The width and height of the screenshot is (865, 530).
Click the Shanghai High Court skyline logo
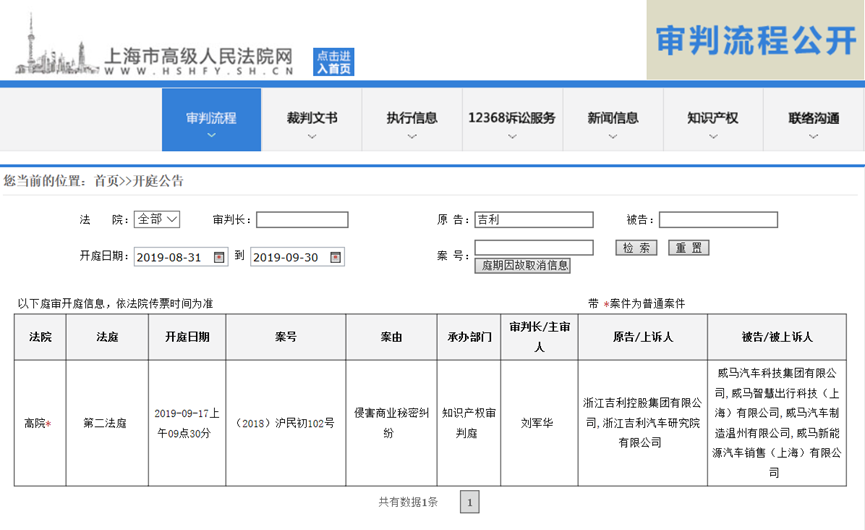[57, 45]
